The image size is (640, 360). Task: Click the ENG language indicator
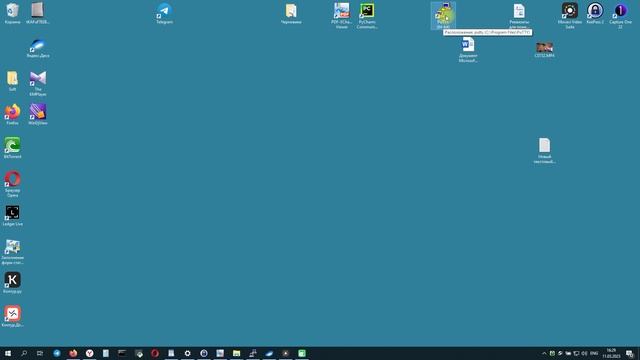[x=594, y=353]
